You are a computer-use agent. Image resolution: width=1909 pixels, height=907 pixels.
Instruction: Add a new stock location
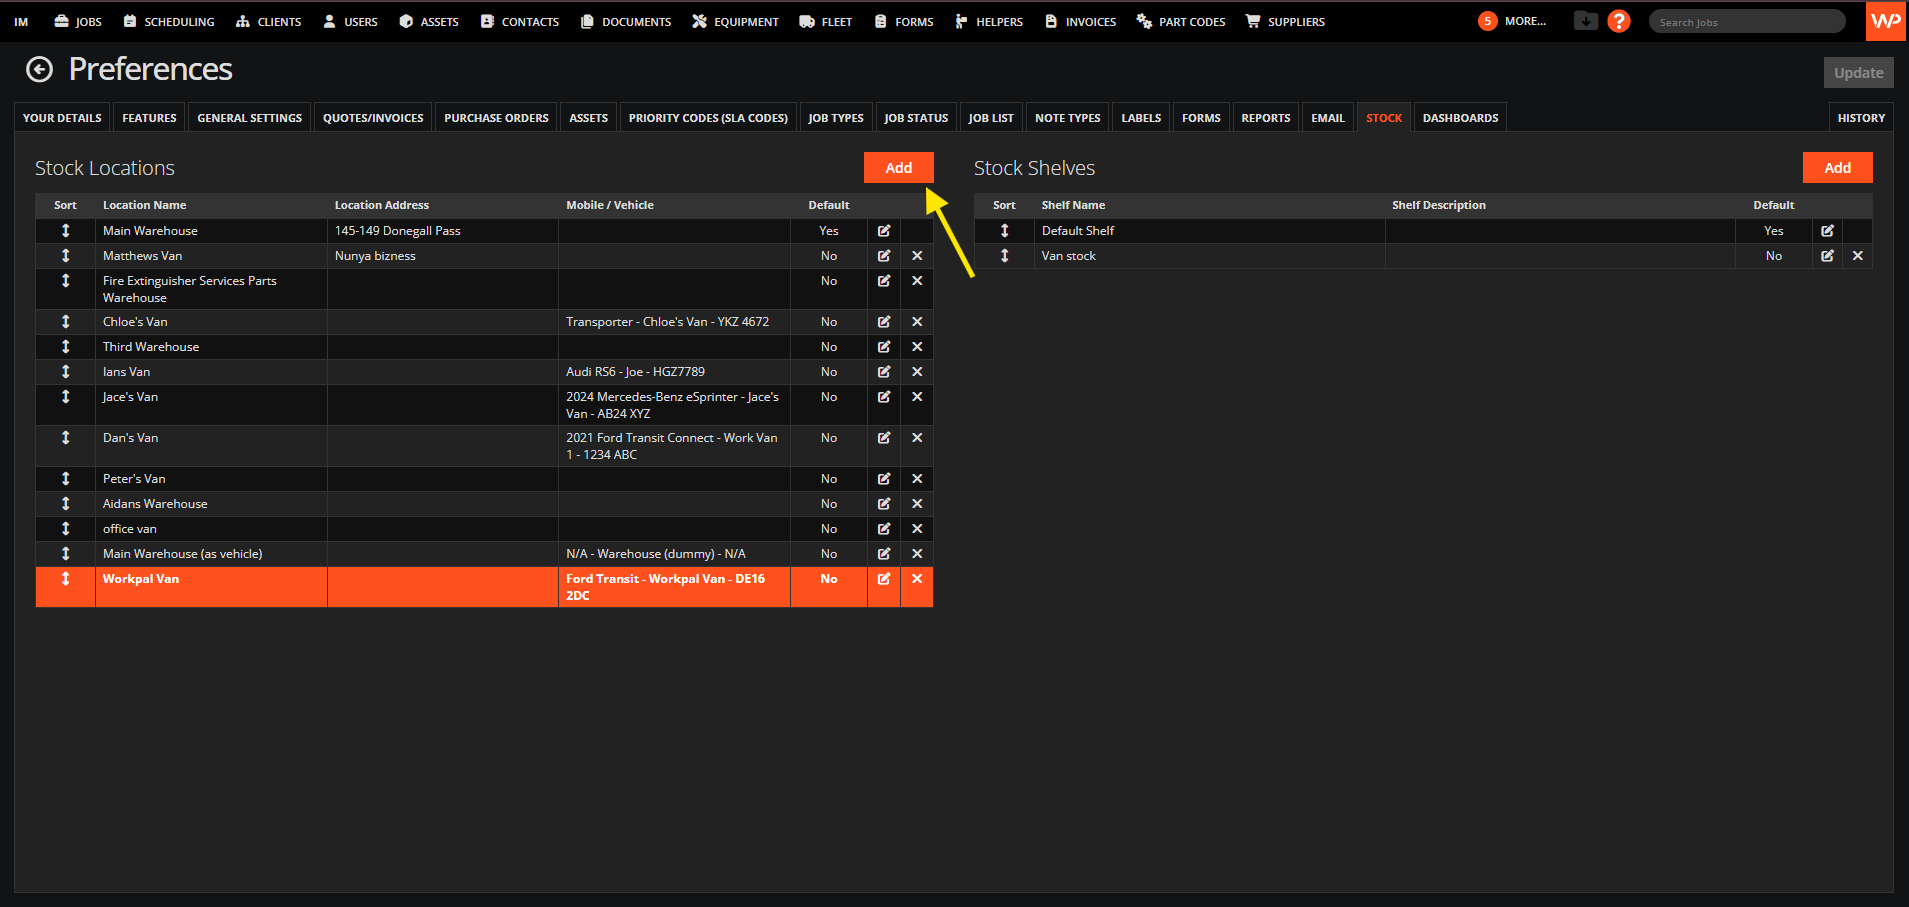[x=898, y=168]
